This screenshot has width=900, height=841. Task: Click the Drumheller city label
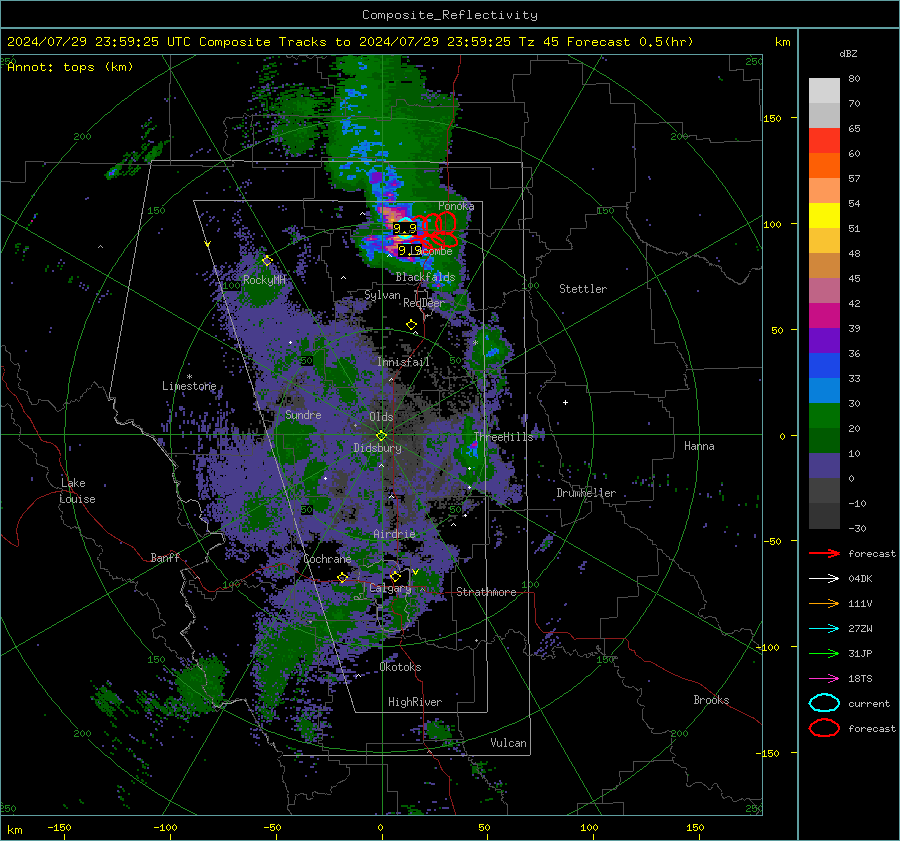[x=586, y=493]
